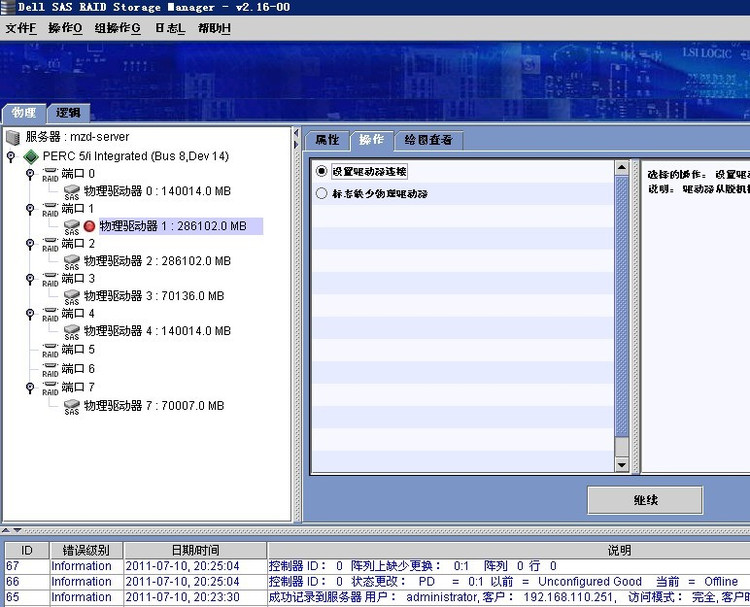
Task: Open the 绘图查看 tab
Action: tap(428, 140)
